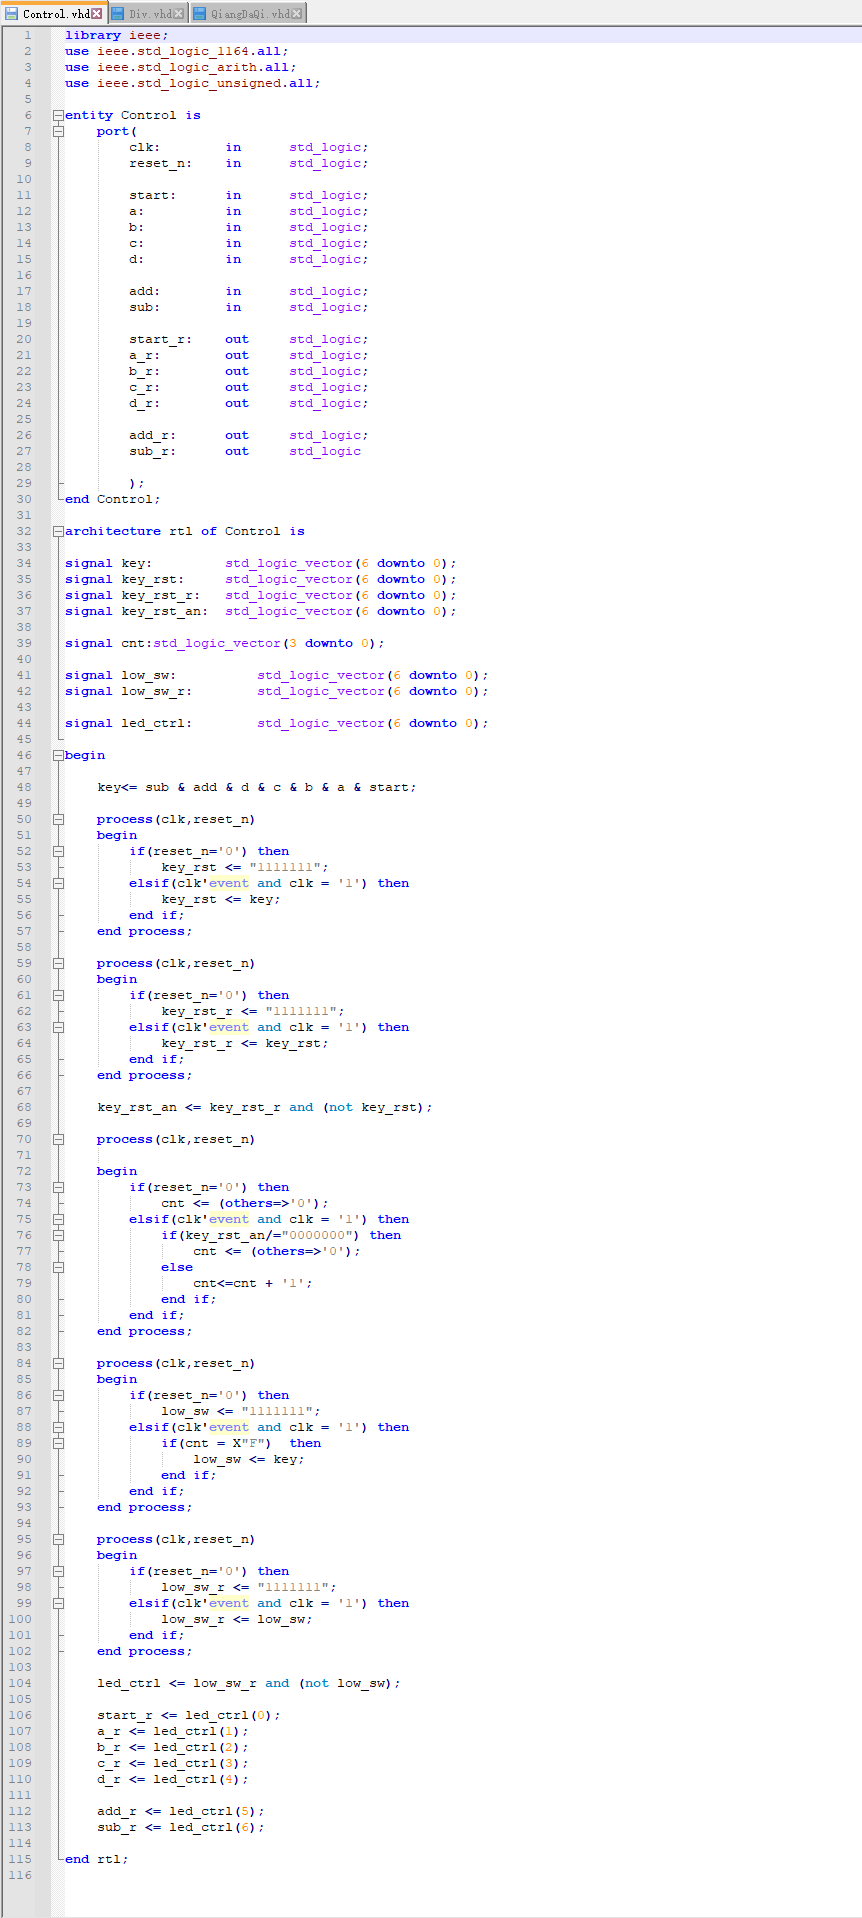Fold the if statement at line 73
862x1918 pixels.
pos(58,1187)
